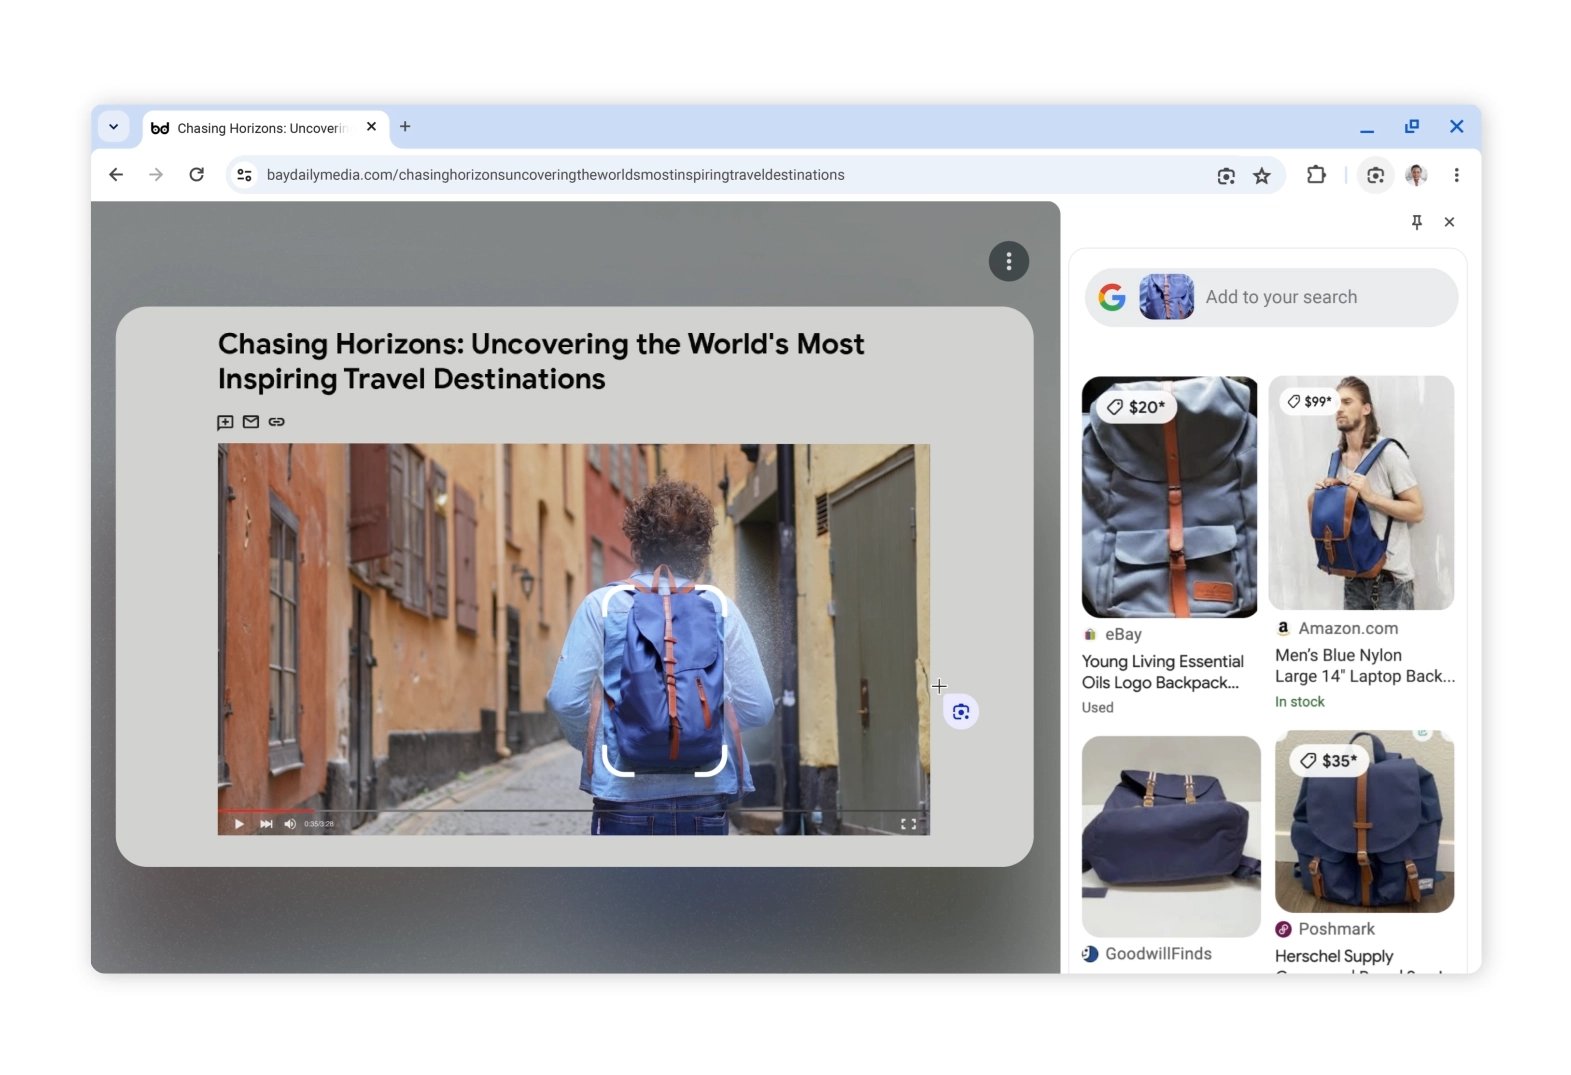The image size is (1571, 1075).
Task: Close the Lens side panel
Action: pos(1449,222)
